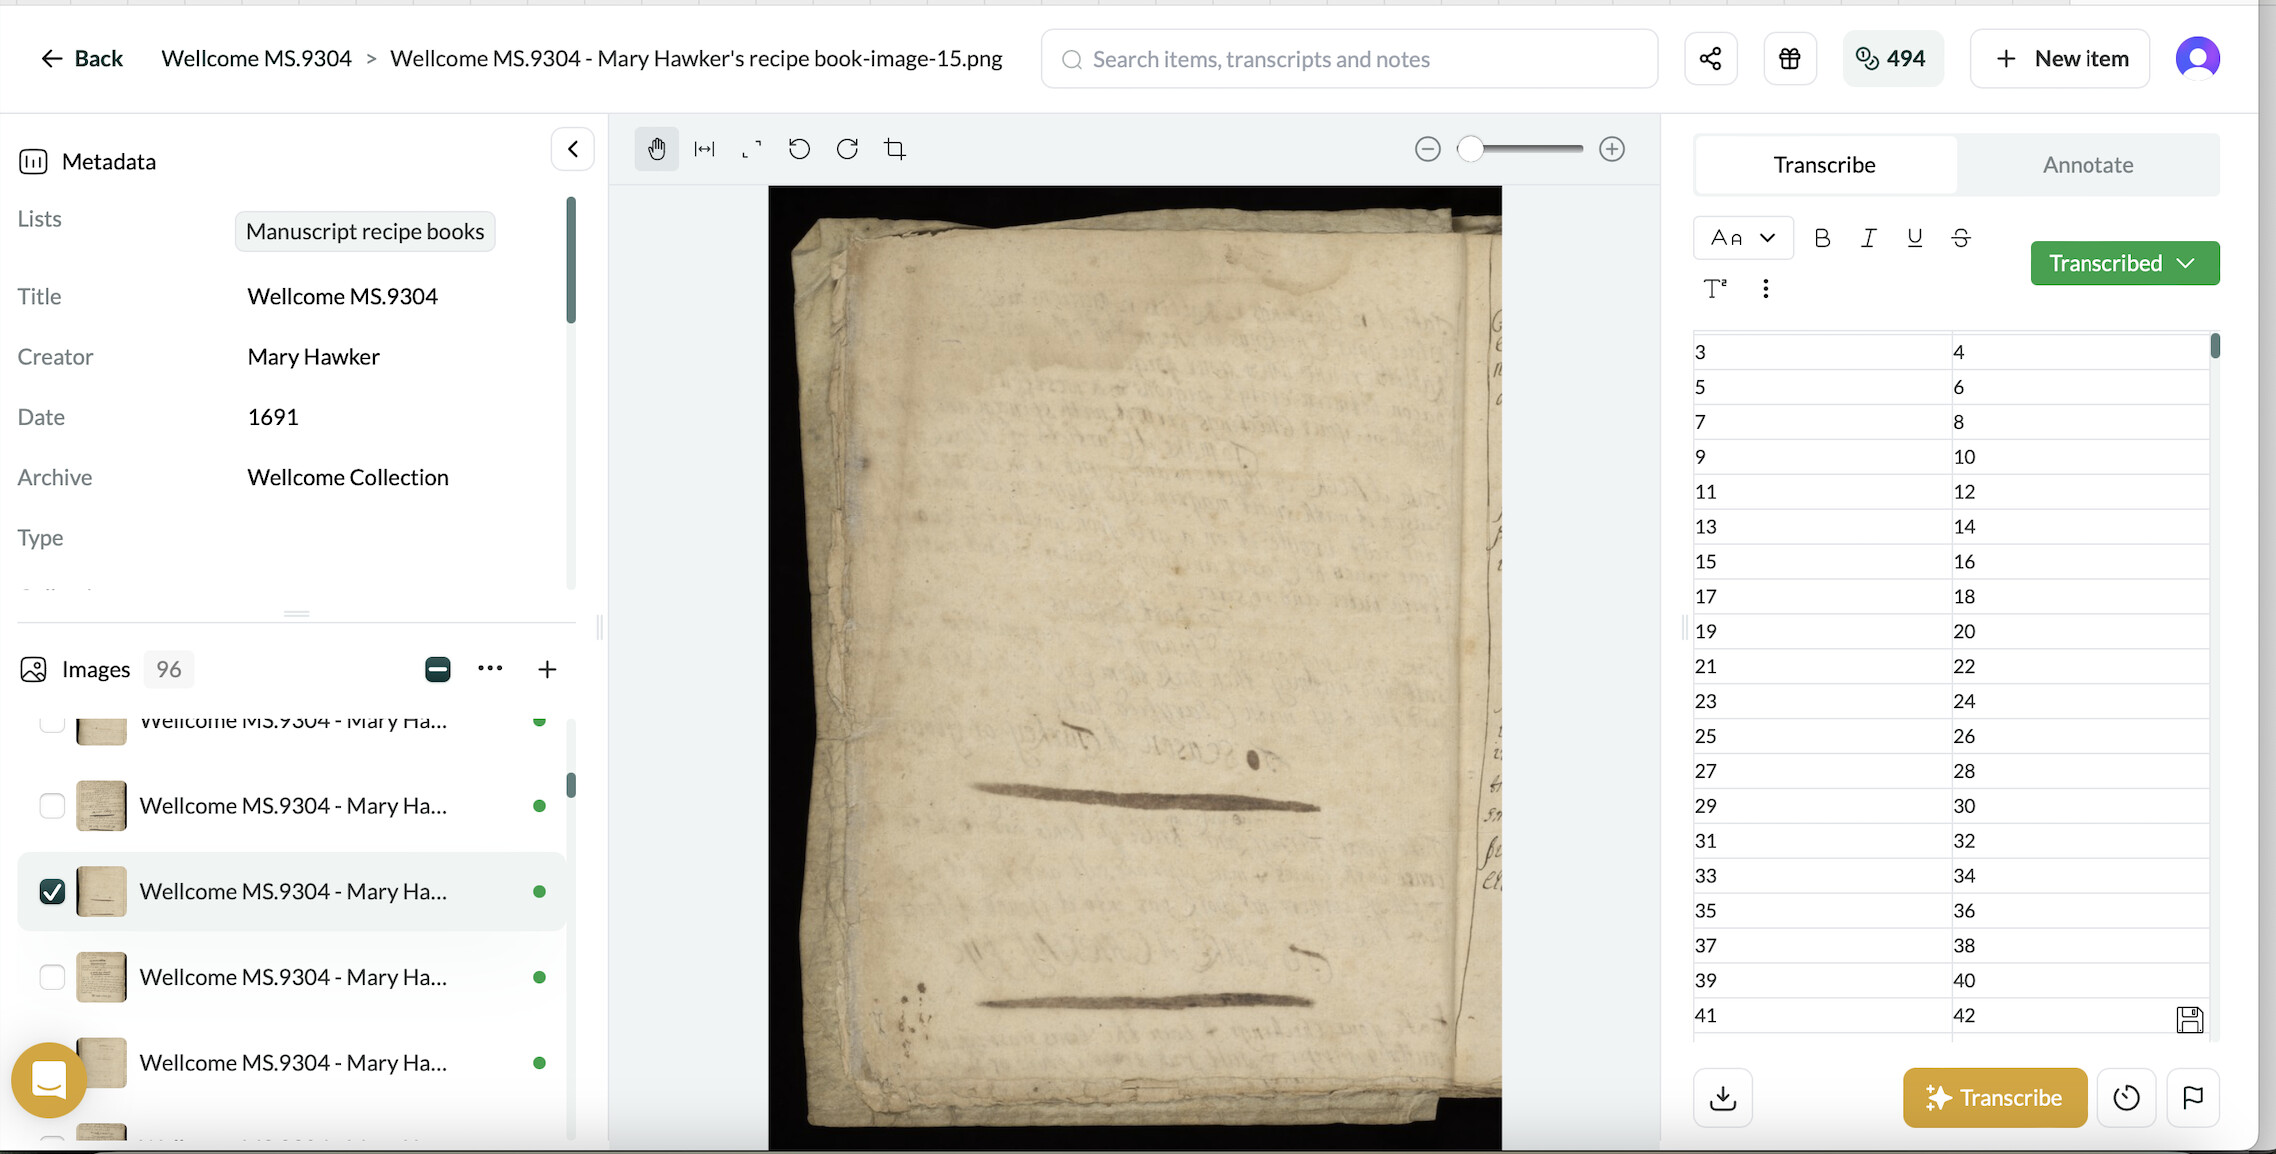Click the New item button

(2059, 59)
